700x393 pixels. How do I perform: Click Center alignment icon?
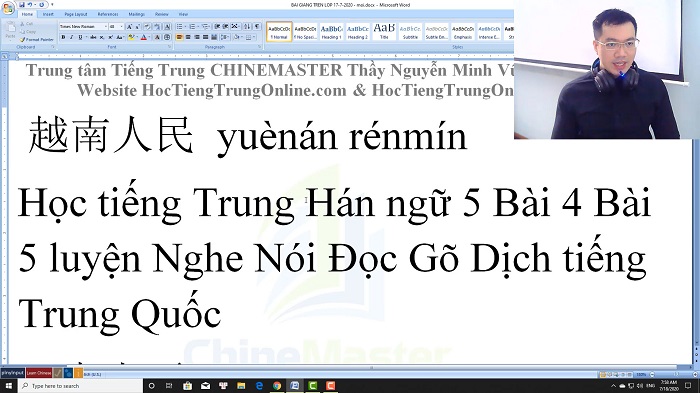click(x=188, y=38)
